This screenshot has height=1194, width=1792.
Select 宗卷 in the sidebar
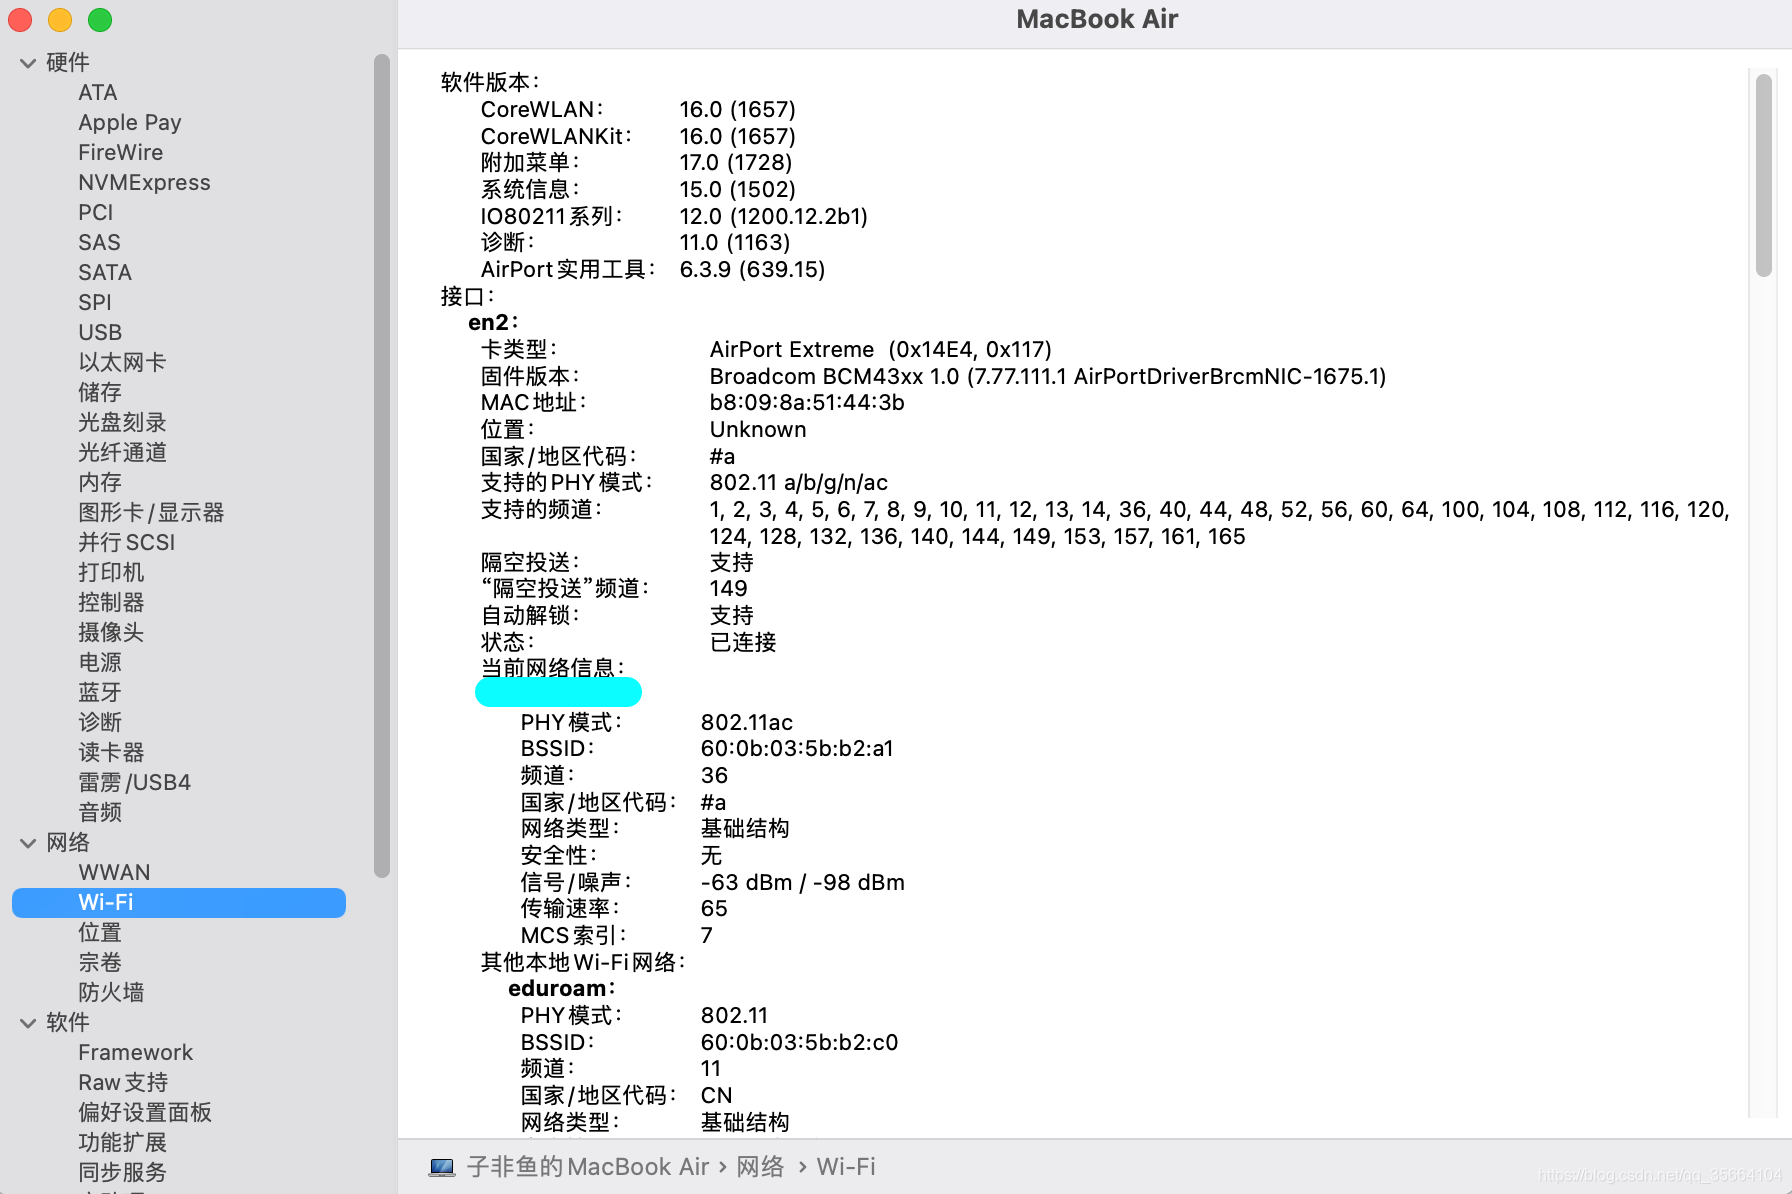click(100, 963)
